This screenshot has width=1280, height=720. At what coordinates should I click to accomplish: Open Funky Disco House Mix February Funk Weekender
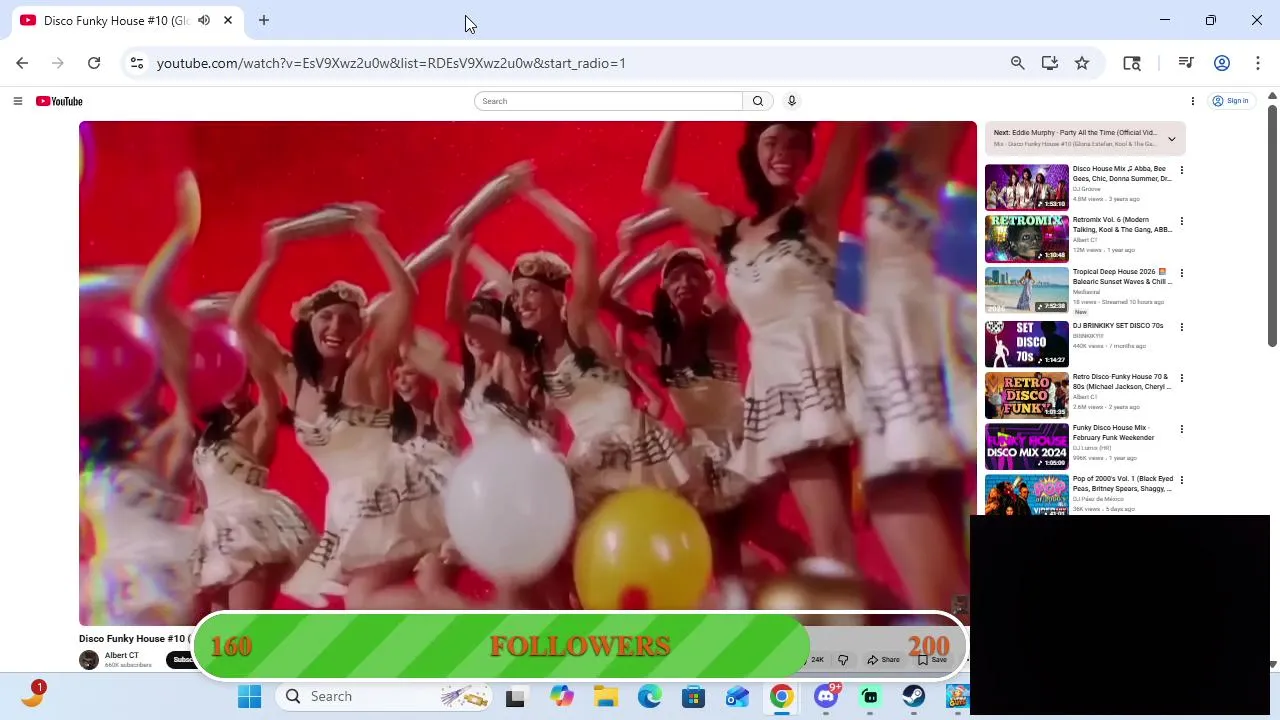pyautogui.click(x=1027, y=446)
